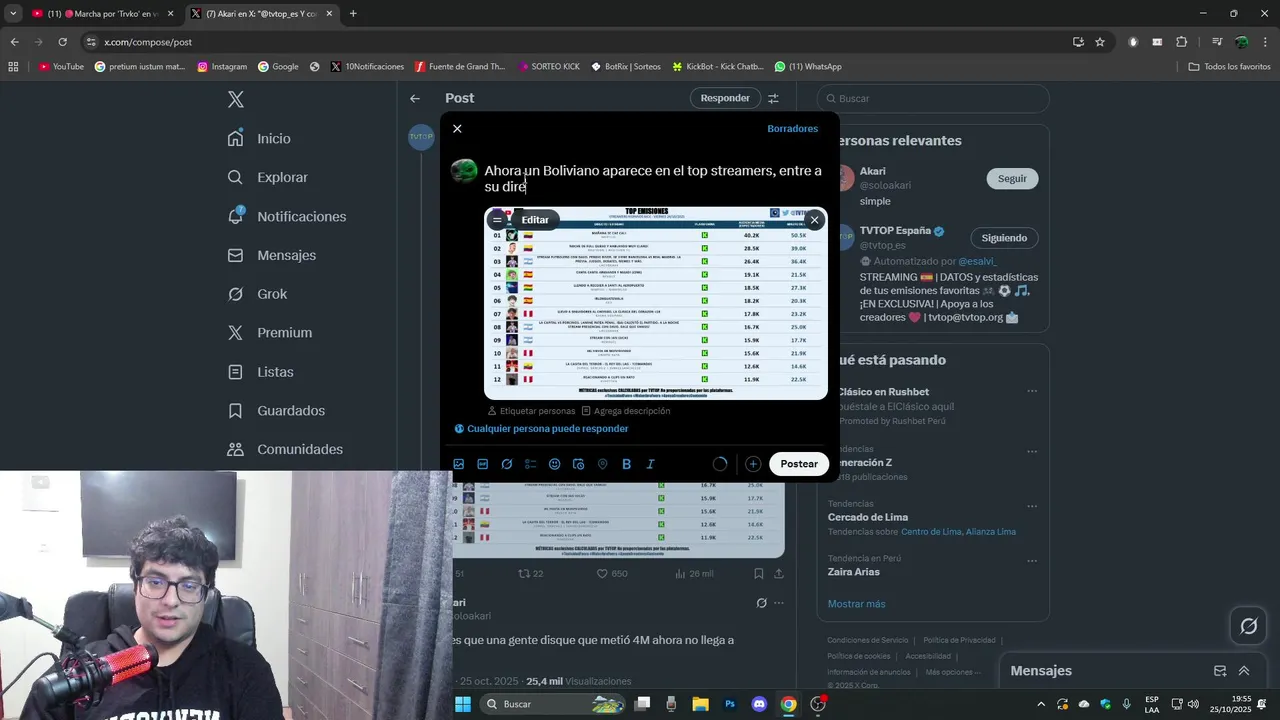
Task: Open Photoshop from the Windows taskbar
Action: tap(730, 704)
